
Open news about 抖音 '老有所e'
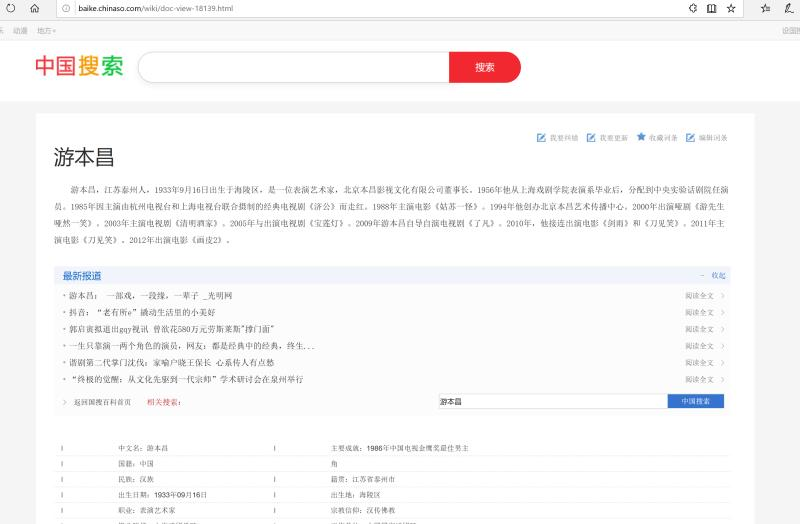[x=142, y=312]
